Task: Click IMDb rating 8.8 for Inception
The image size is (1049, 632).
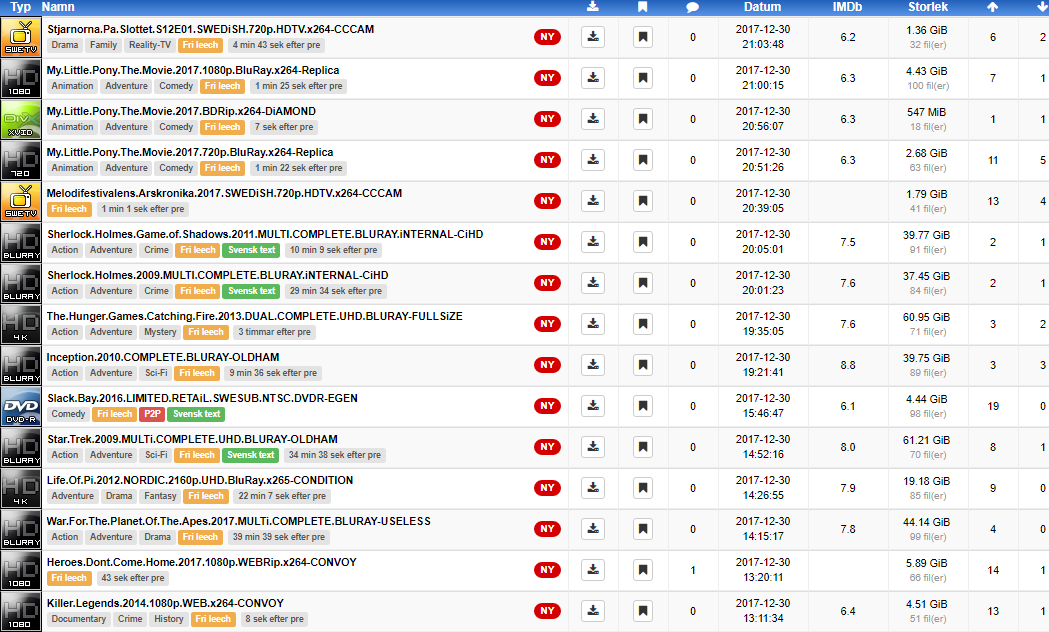Action: point(848,365)
